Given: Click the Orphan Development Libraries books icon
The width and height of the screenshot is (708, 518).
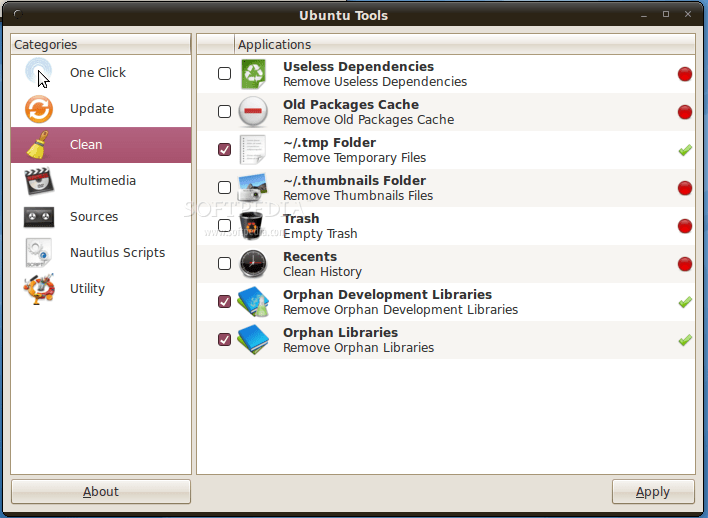Looking at the screenshot, I should (253, 302).
